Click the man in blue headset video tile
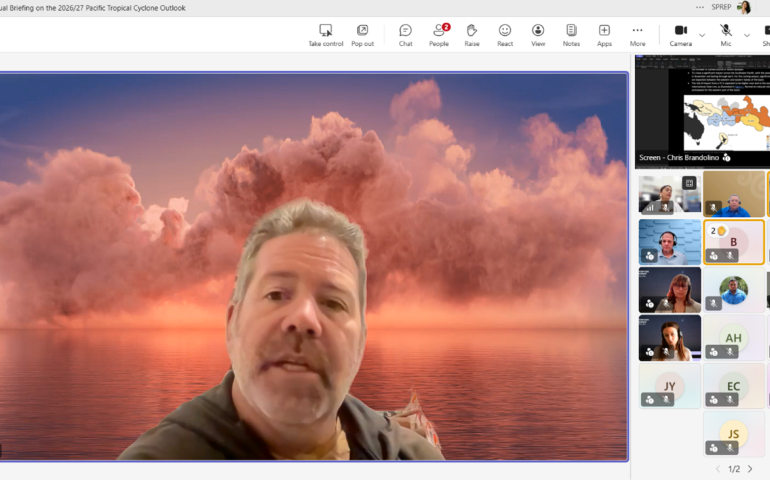Viewport: 770px width, 480px height. [x=670, y=242]
